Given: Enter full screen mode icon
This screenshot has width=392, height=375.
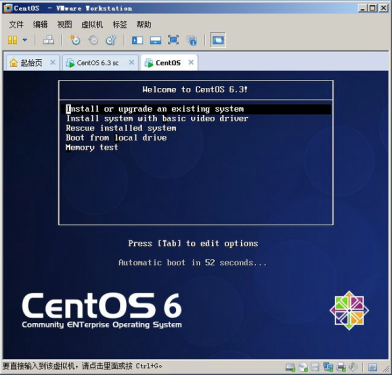Looking at the screenshot, I should pos(173,40).
